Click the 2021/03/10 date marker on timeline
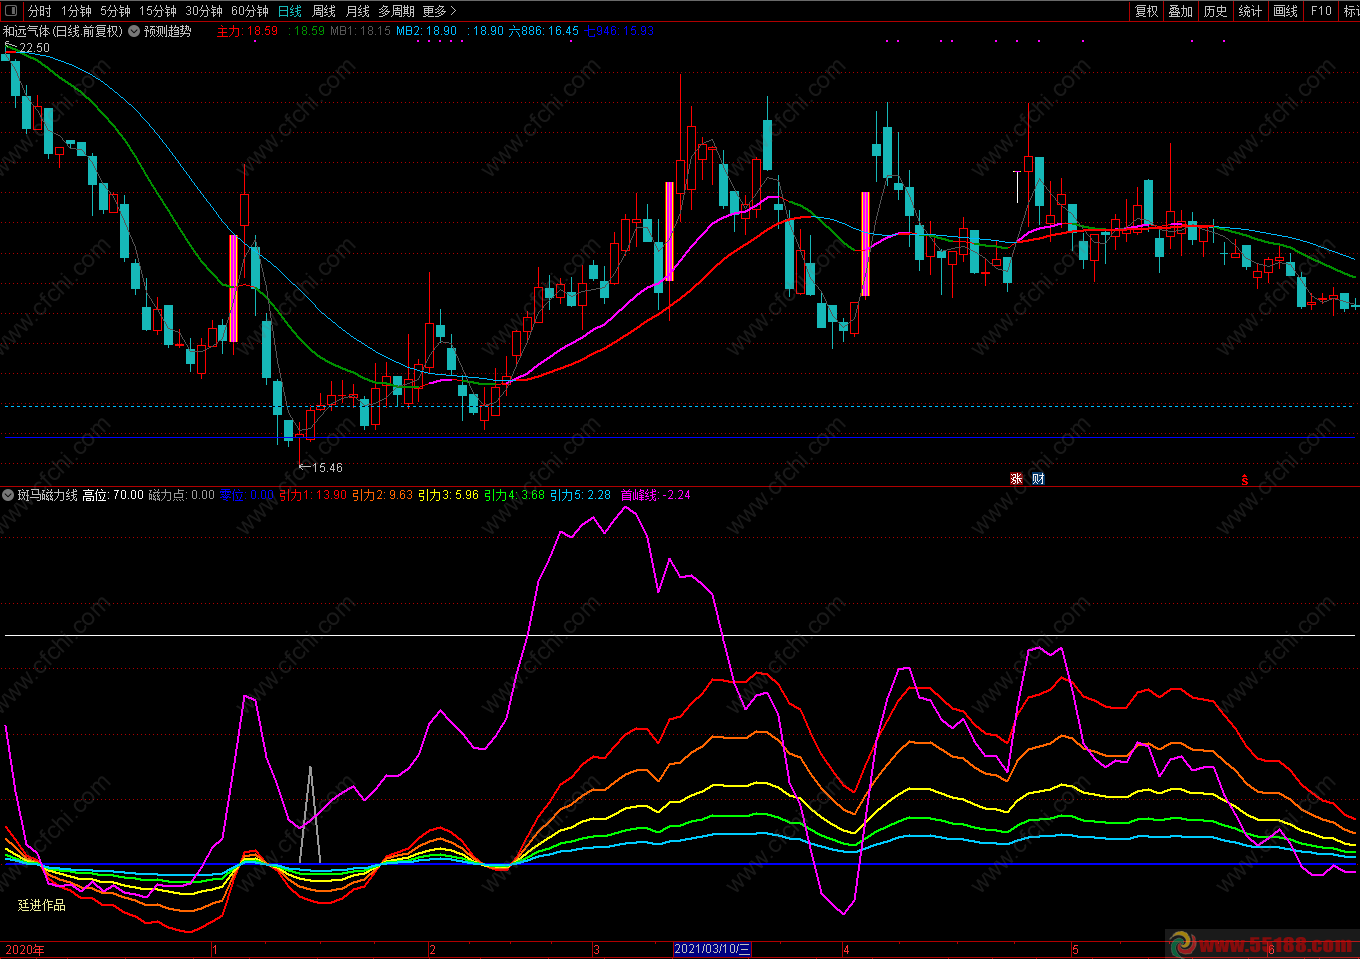The width and height of the screenshot is (1360, 959). (x=712, y=949)
